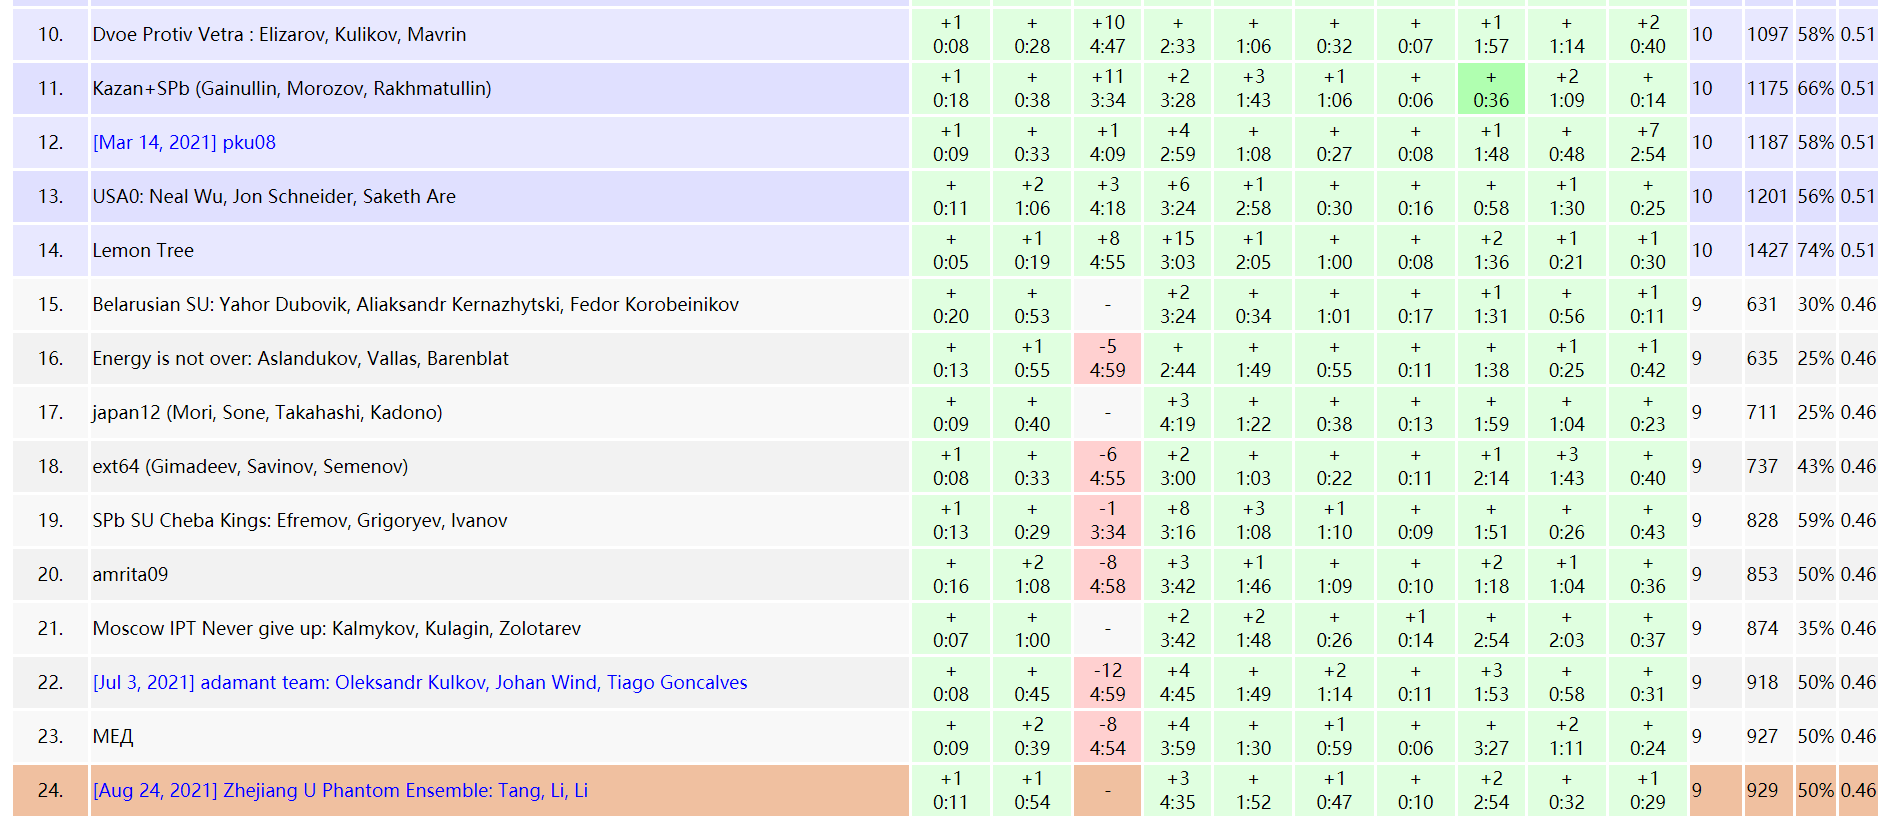Select the Lemon Tree team name
Screen dimensions: 1878x817
143,250
